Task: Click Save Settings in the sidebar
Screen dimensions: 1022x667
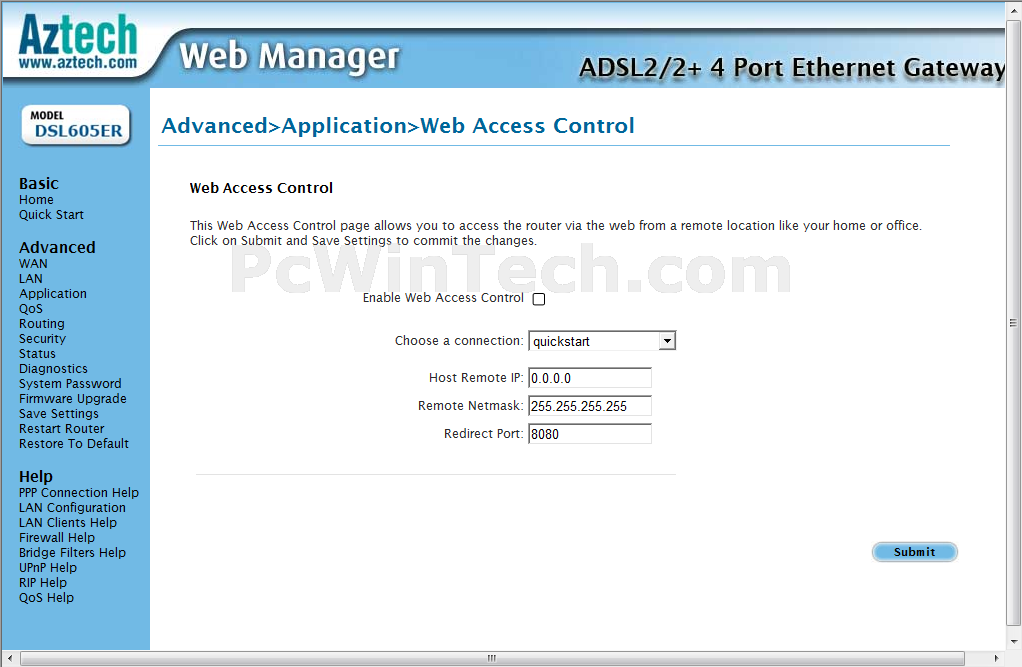Action: pos(59,413)
